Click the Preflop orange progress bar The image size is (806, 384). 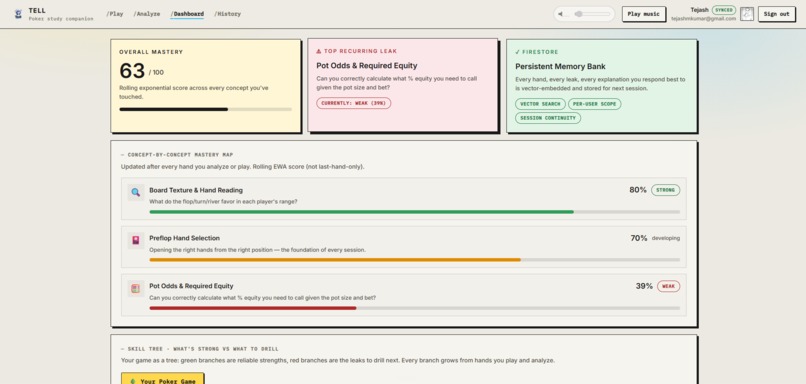[414, 260]
